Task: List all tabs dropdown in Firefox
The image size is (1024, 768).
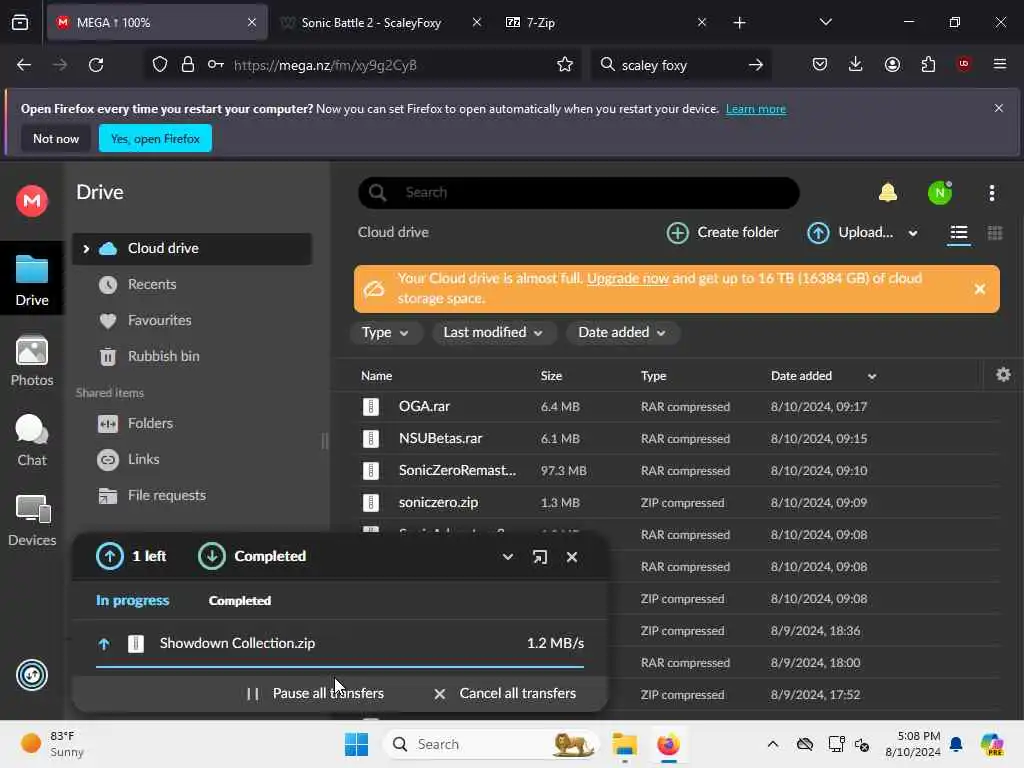Action: point(825,22)
